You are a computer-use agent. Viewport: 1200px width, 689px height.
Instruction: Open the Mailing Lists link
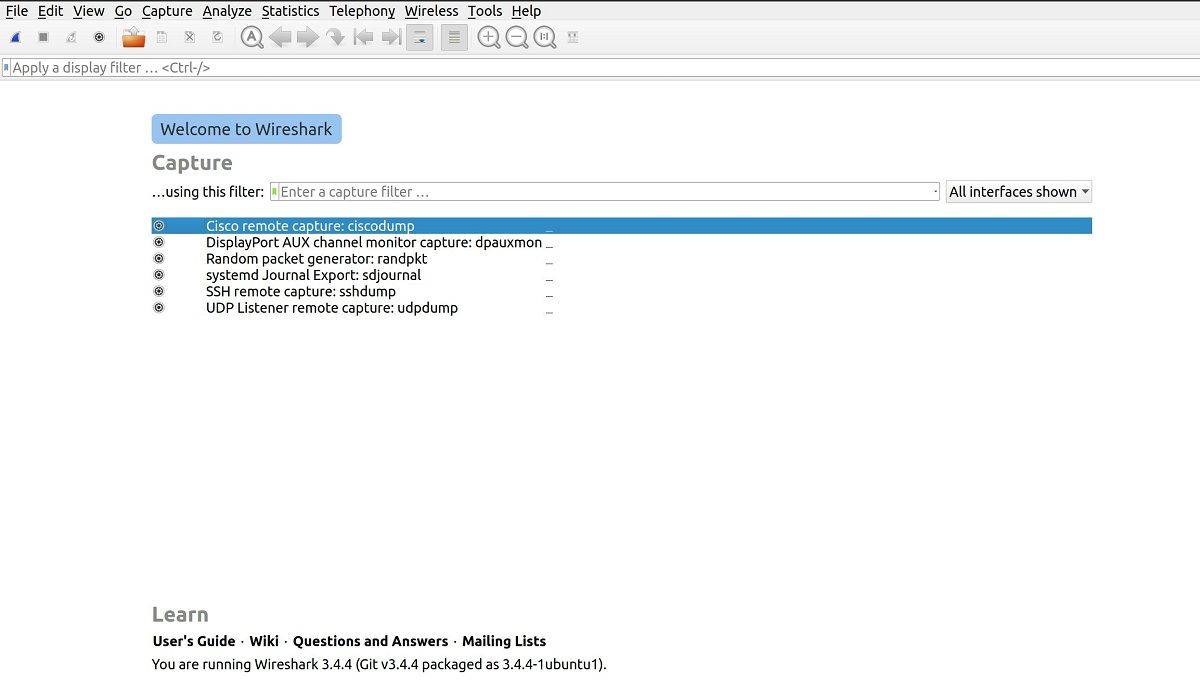pyautogui.click(x=504, y=641)
